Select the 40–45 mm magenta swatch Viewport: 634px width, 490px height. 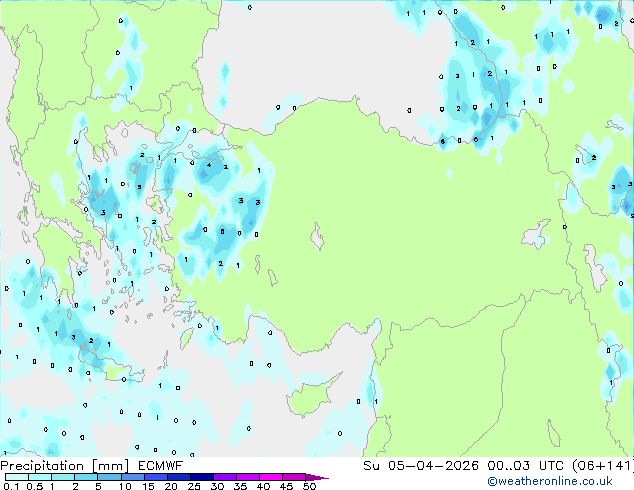pos(271,477)
